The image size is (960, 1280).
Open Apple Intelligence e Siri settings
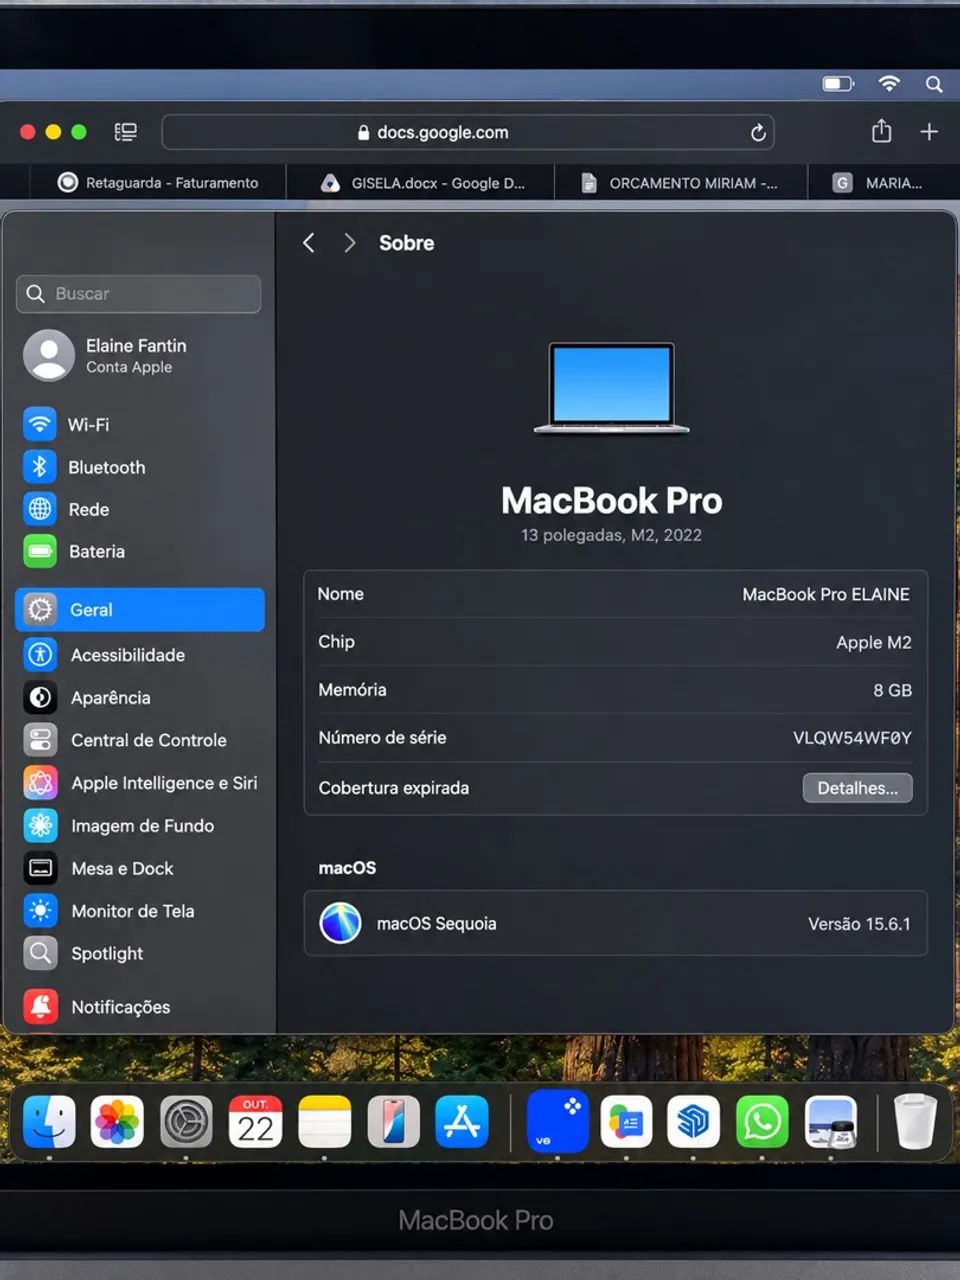click(141, 783)
